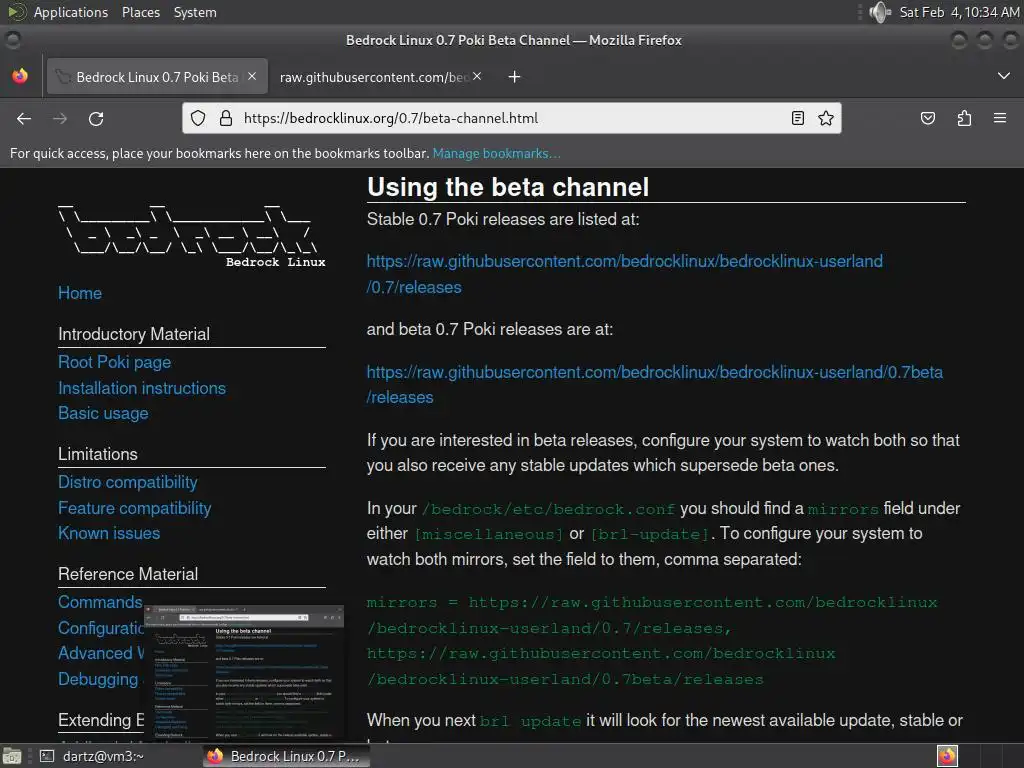Open a new tab with plus button

click(514, 77)
